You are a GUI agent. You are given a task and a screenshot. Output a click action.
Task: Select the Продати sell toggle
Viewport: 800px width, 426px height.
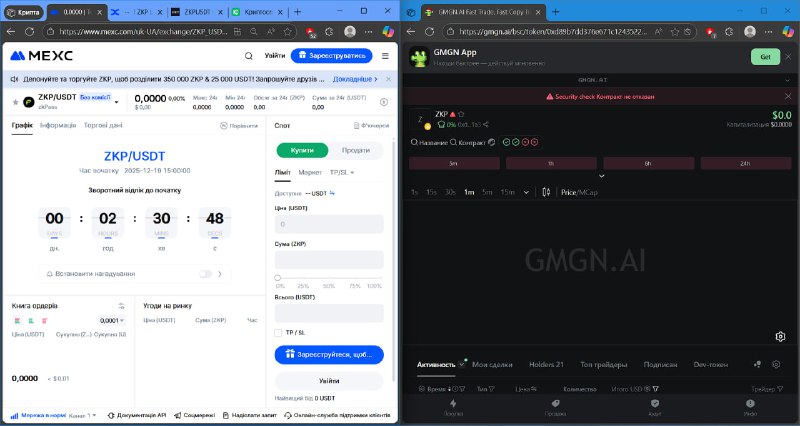[356, 151]
